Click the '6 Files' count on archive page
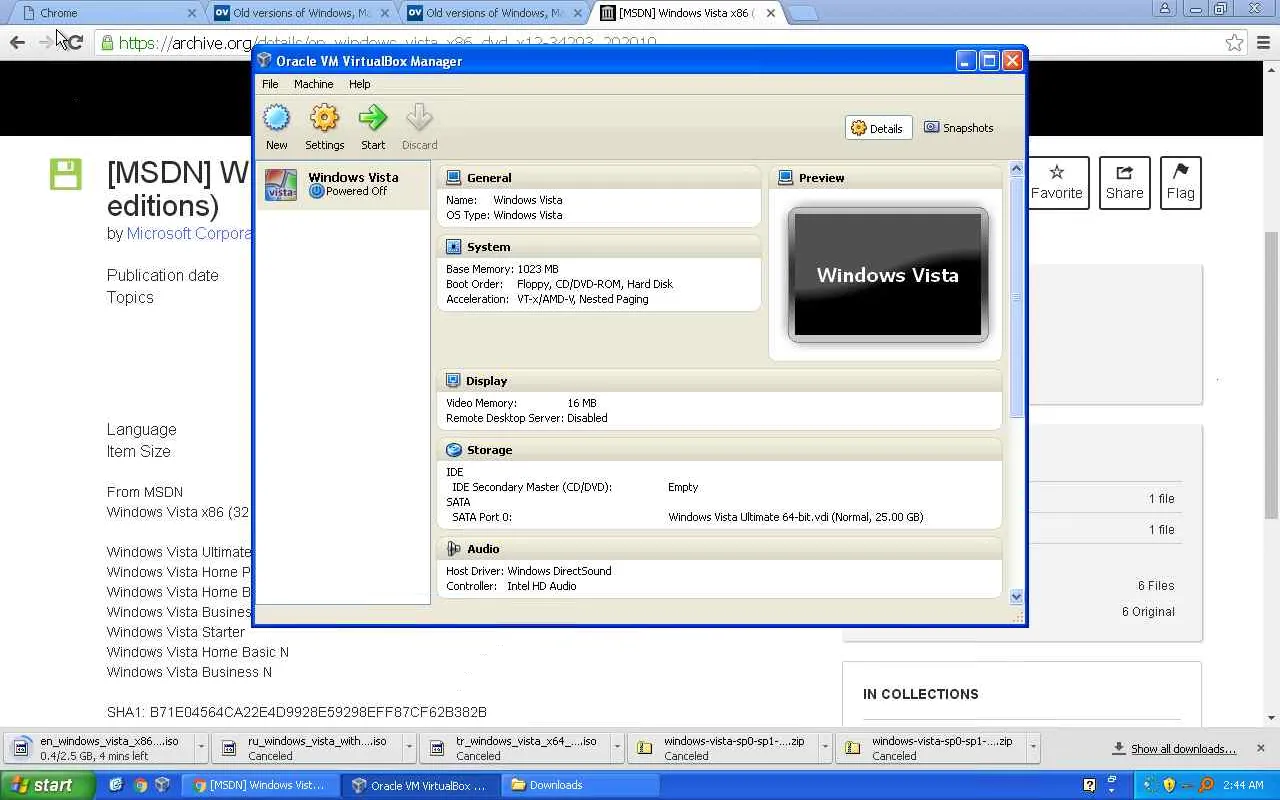Screen dimensions: 1280x800 (x=1156, y=586)
